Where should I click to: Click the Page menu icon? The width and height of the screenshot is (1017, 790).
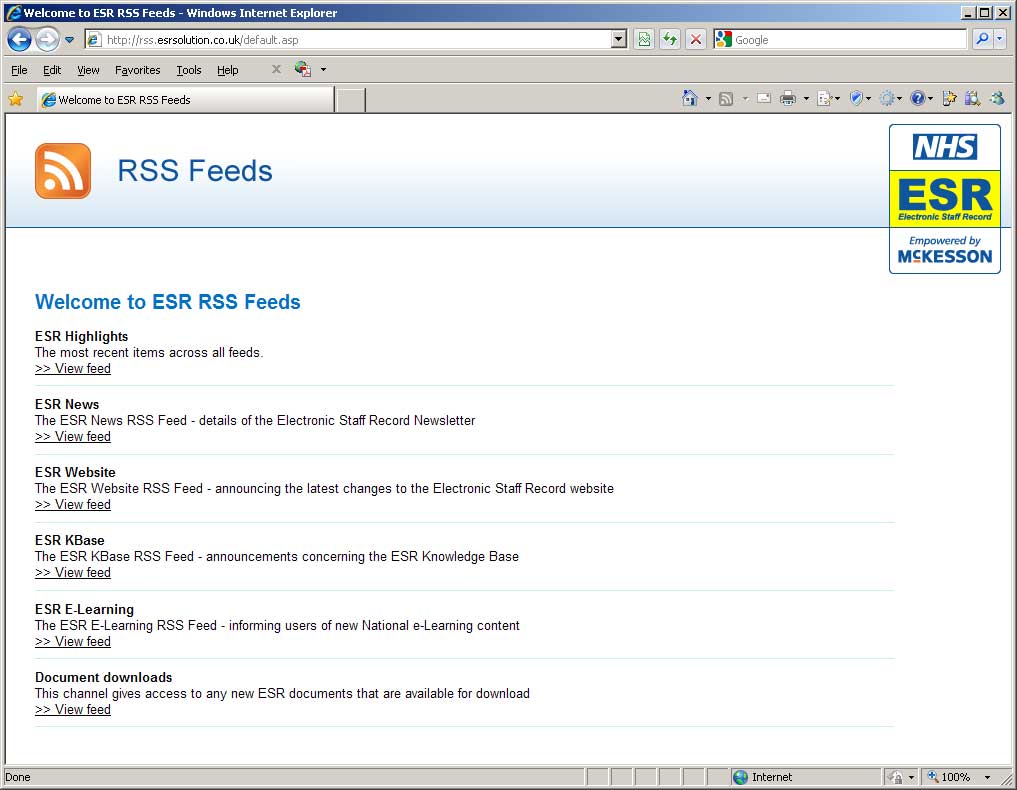[x=825, y=99]
